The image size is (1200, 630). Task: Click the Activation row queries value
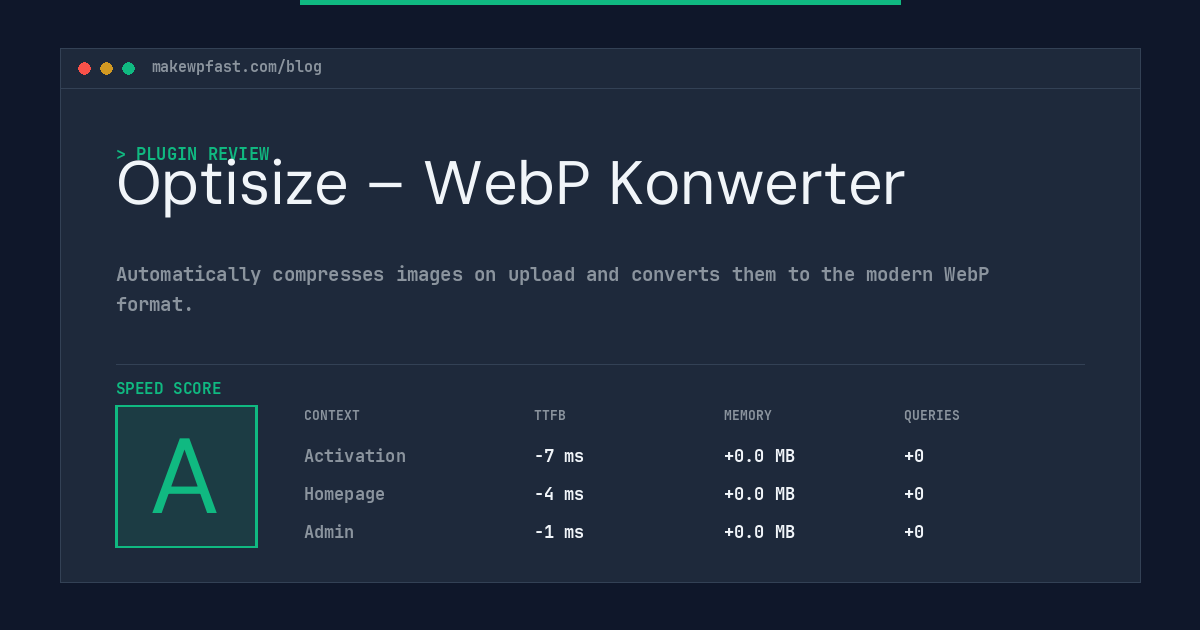click(x=914, y=456)
